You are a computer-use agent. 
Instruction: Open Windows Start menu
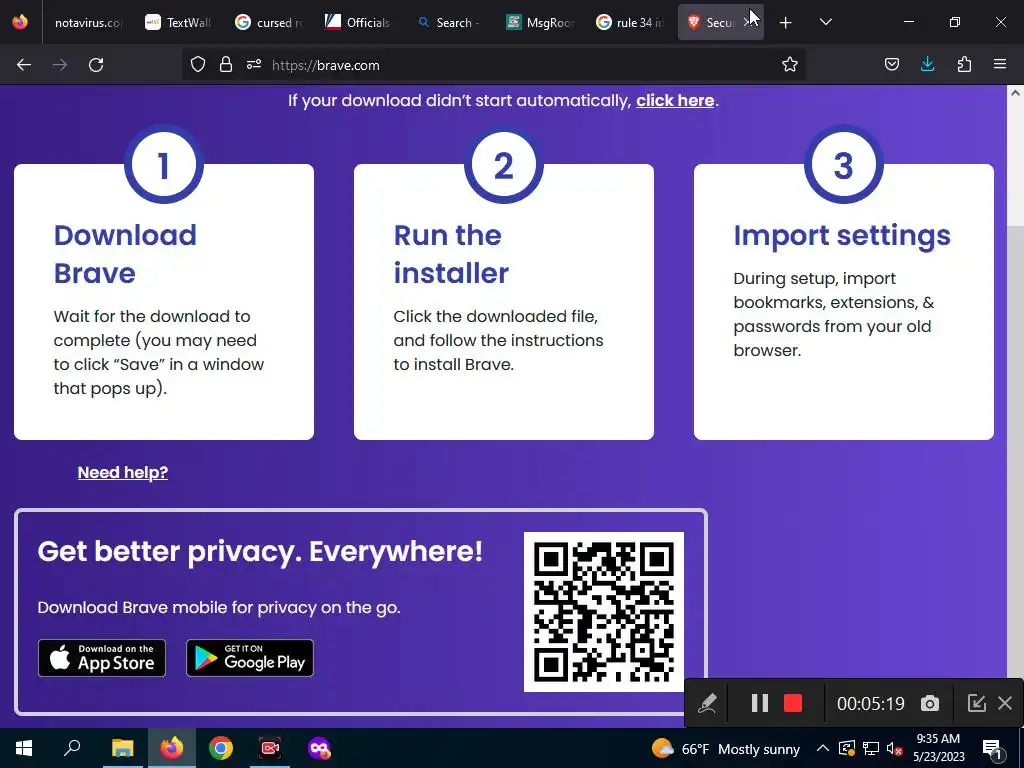point(24,748)
